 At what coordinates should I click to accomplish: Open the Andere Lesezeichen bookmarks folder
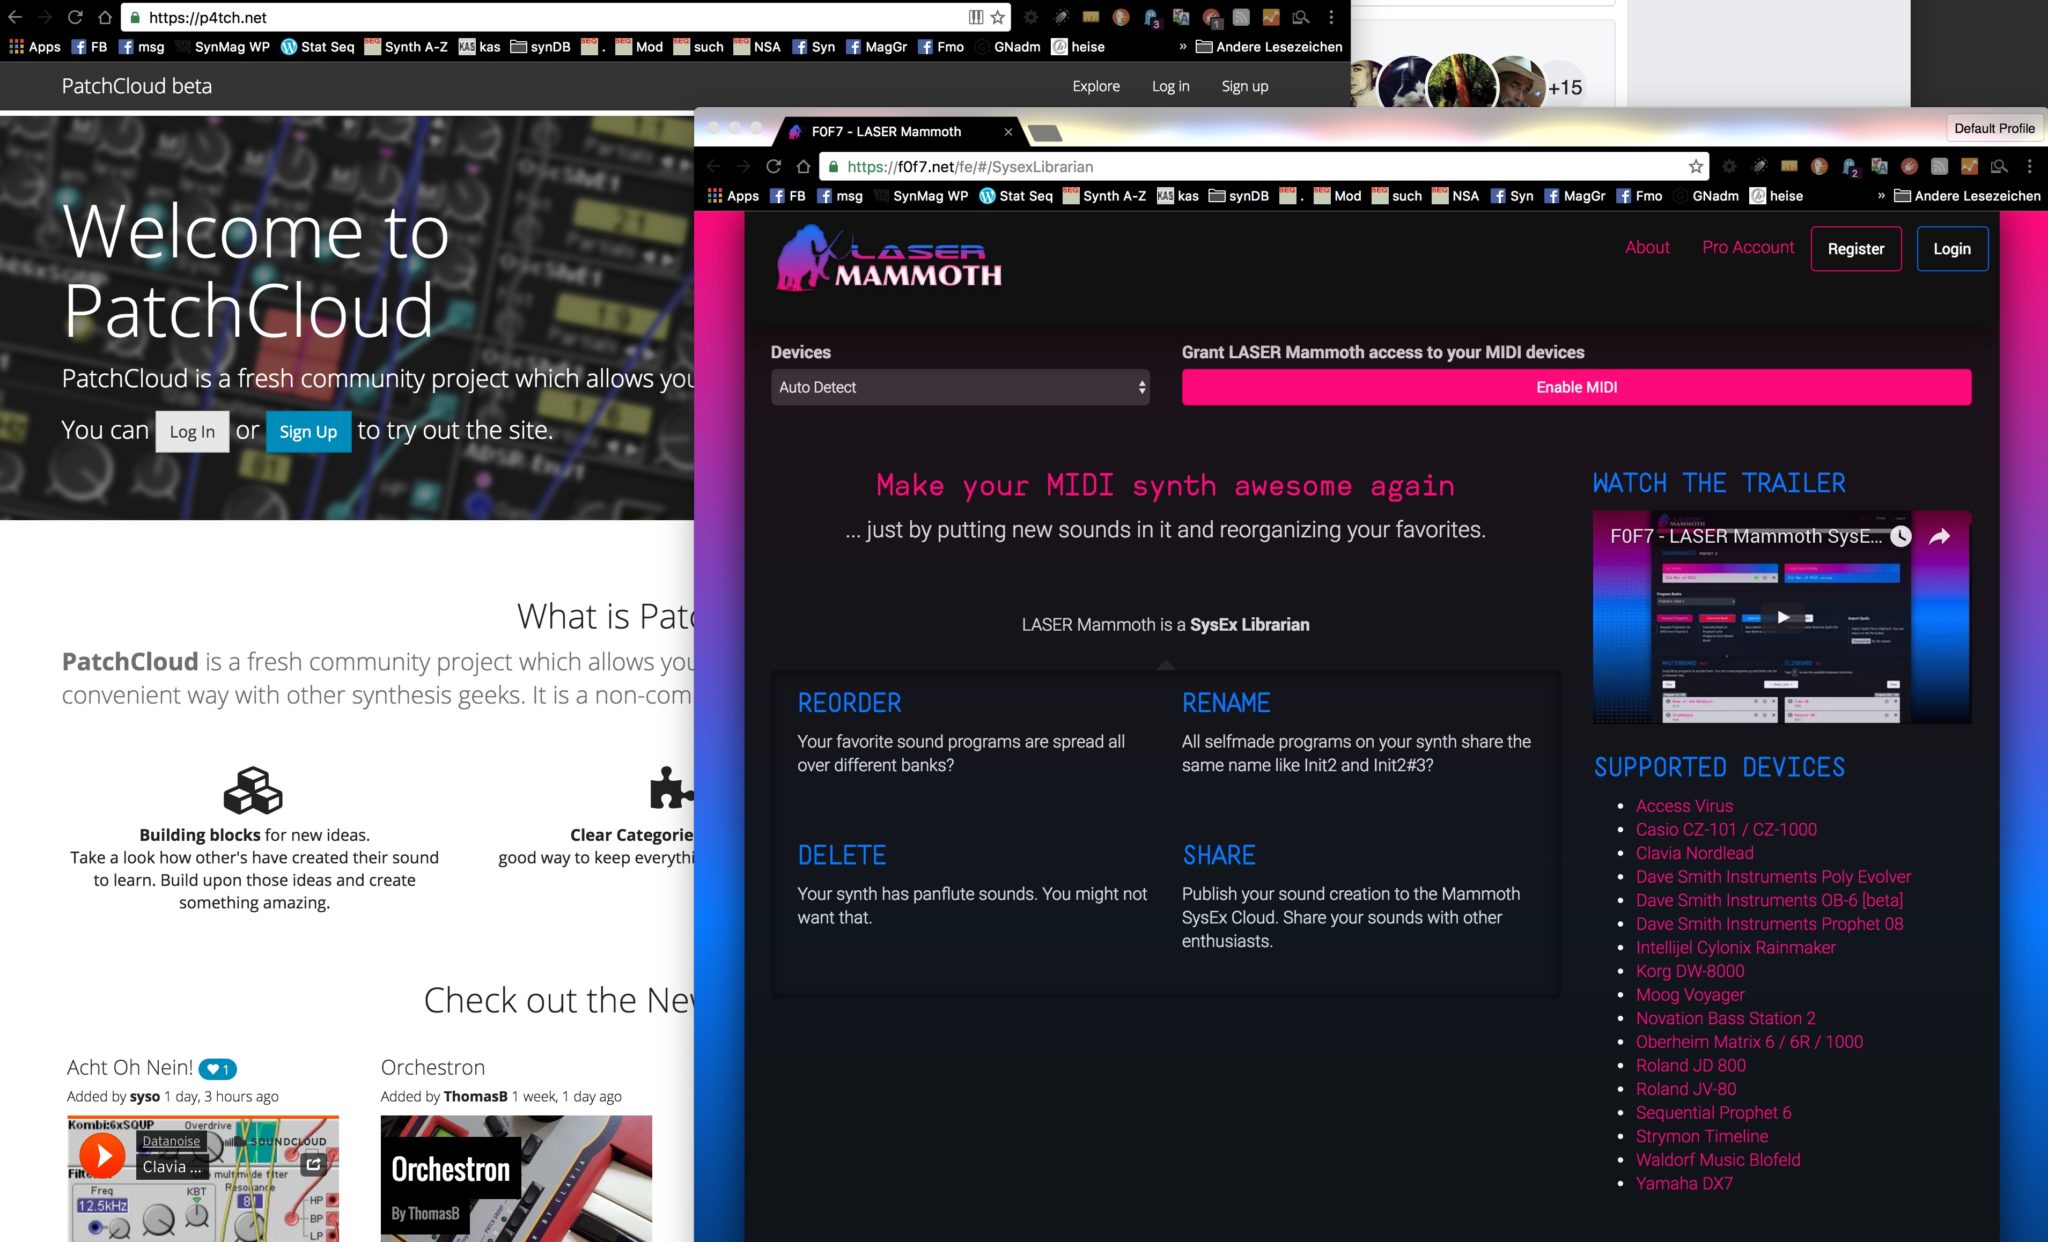[x=1967, y=196]
